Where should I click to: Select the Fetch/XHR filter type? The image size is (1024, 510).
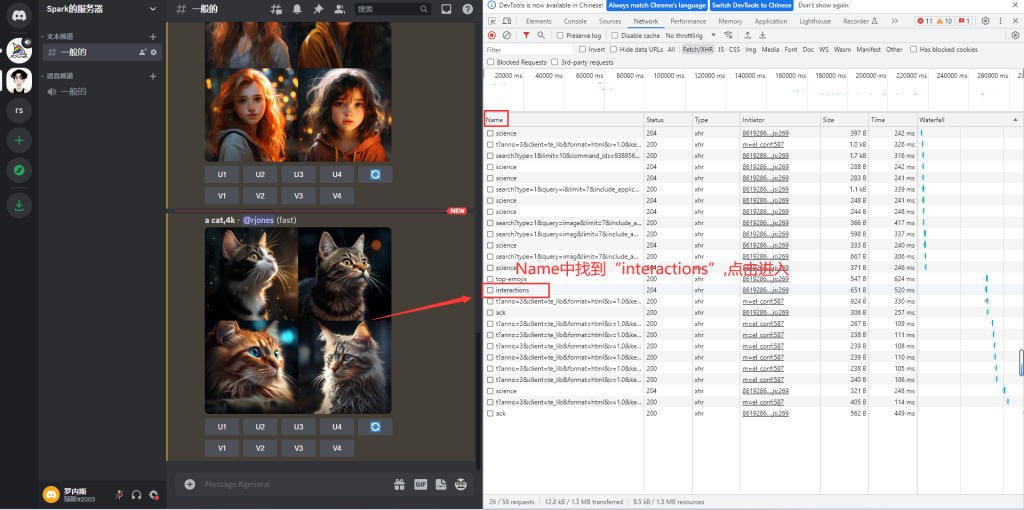[697, 49]
